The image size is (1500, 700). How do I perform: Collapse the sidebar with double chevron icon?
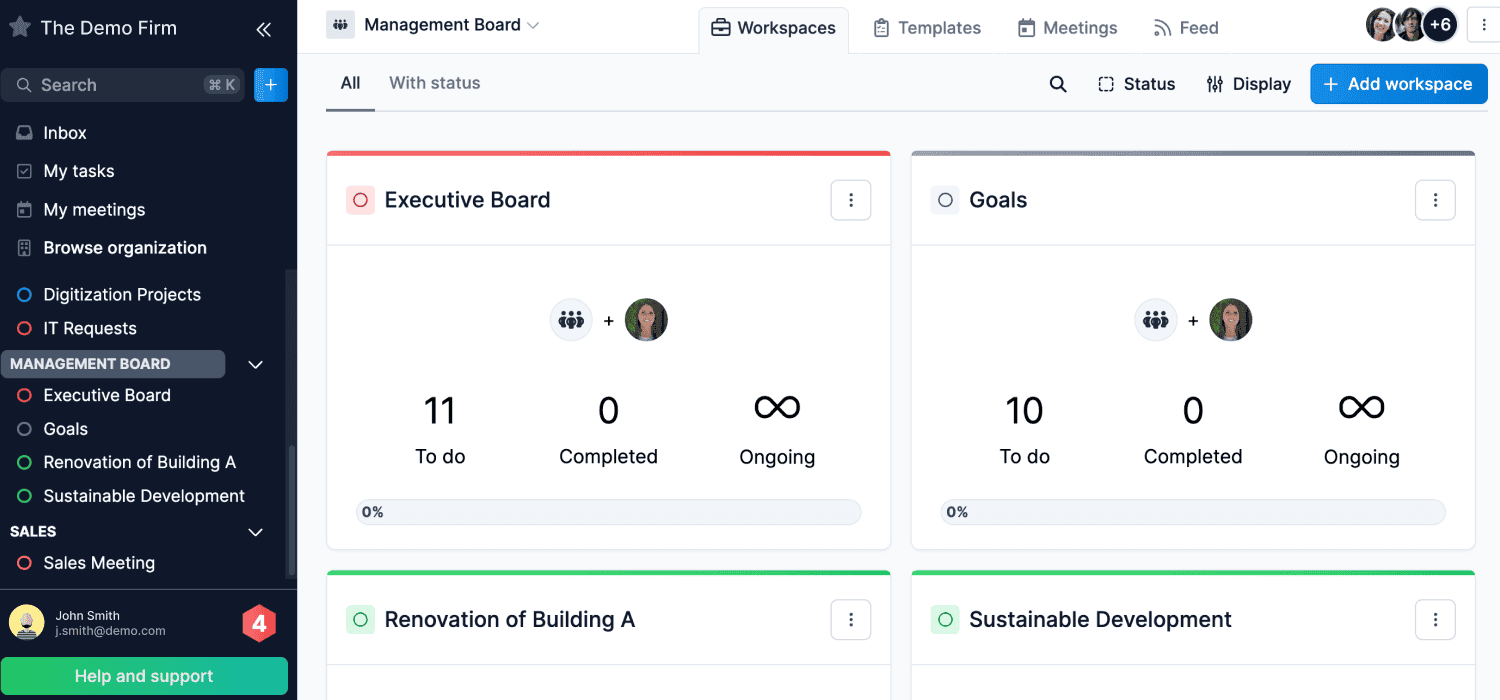point(264,29)
